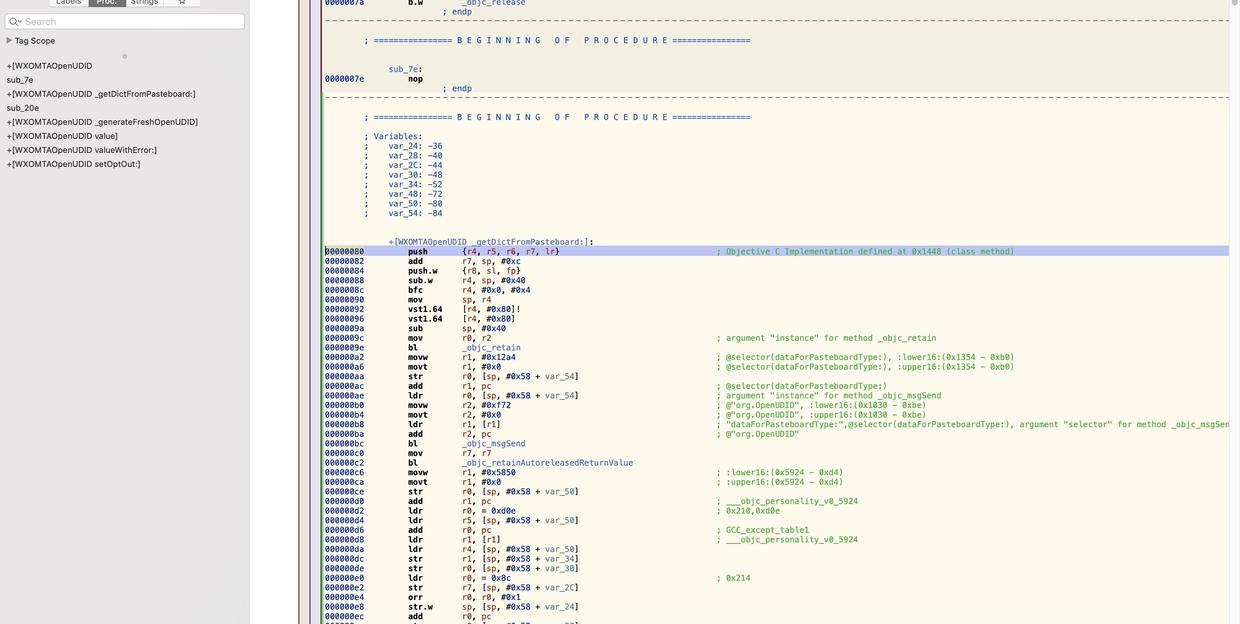1240x624 pixels.
Task: Click the var_2C operand at 000000e2
Action: coord(559,588)
